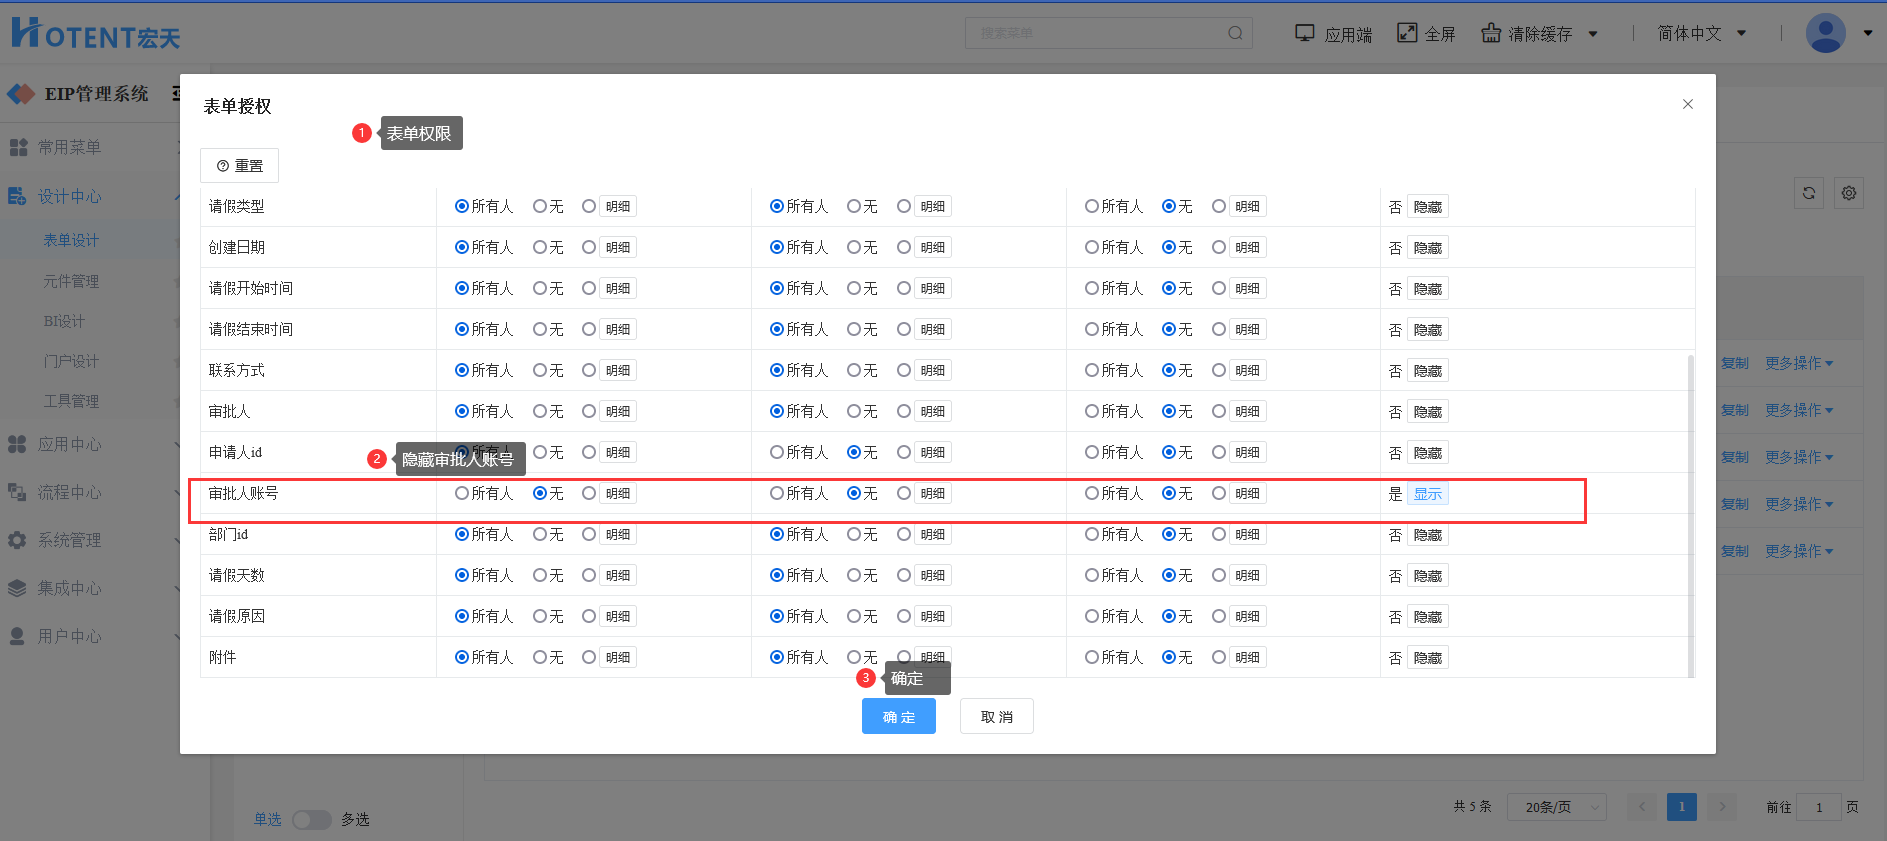Click the 确定 confirm button
Viewport: 1887px width, 841px height.
click(x=898, y=717)
